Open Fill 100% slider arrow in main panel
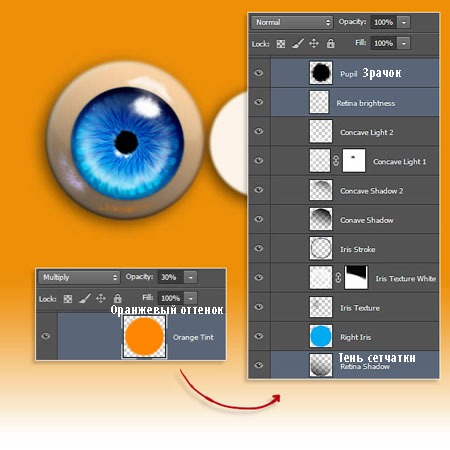This screenshot has height=450, width=450. click(404, 43)
